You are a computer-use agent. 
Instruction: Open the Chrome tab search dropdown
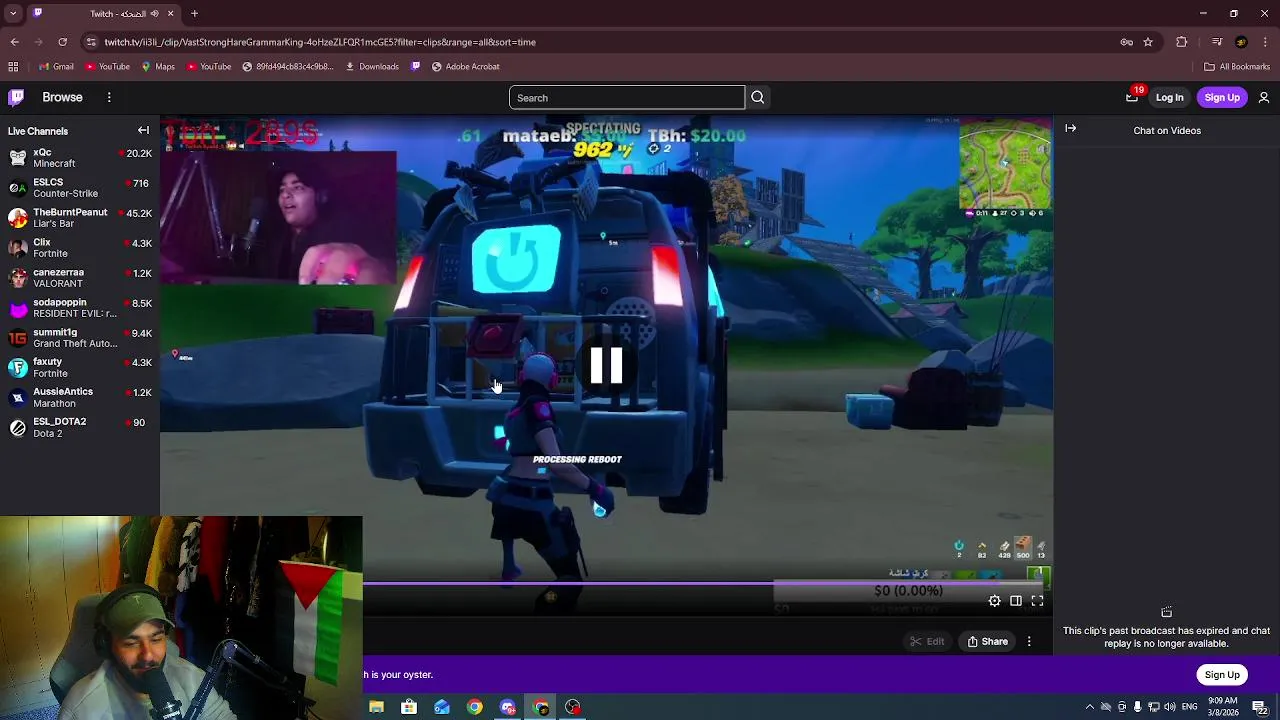13,13
